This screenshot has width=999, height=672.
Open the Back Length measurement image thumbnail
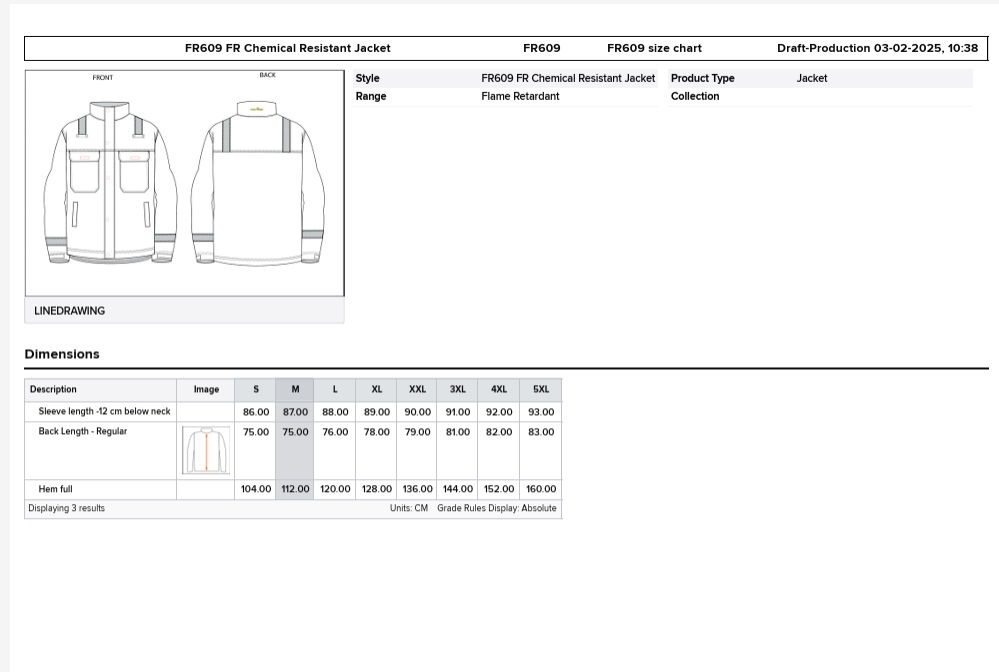206,450
